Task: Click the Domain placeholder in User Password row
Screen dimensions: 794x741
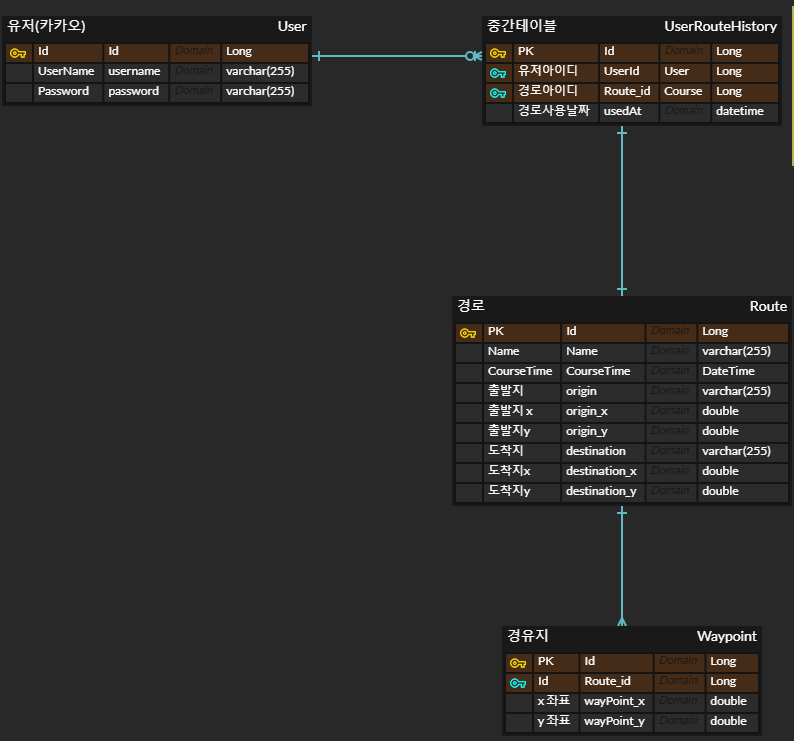Action: (x=195, y=93)
